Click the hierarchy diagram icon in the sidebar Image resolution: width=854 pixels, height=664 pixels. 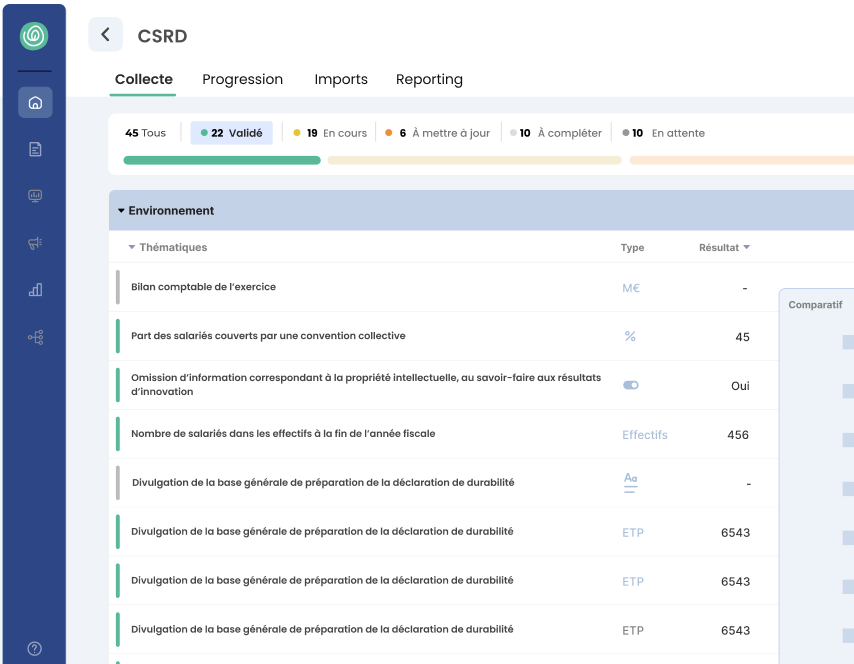[x=35, y=337]
